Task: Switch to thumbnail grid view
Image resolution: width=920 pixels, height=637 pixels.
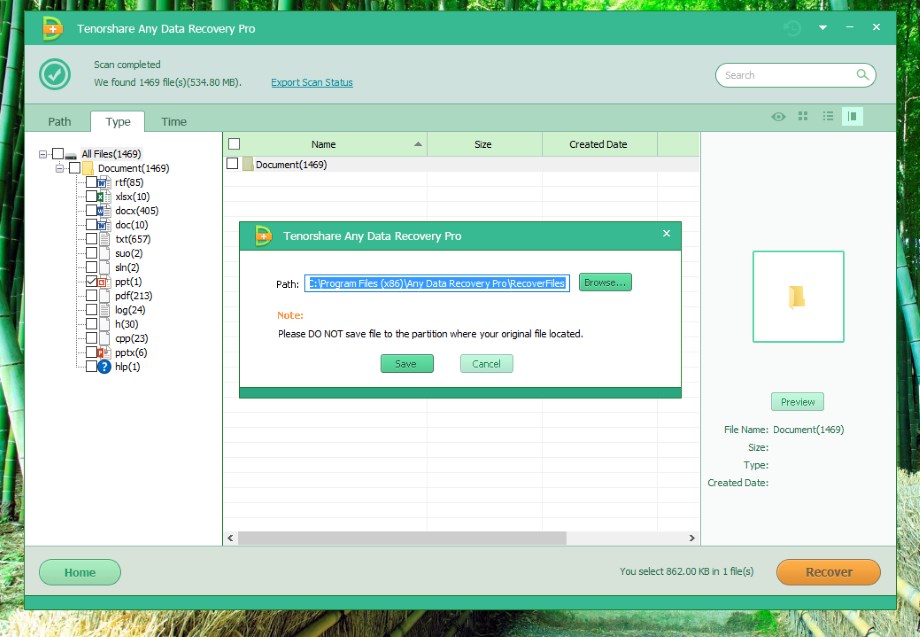Action: 803,117
